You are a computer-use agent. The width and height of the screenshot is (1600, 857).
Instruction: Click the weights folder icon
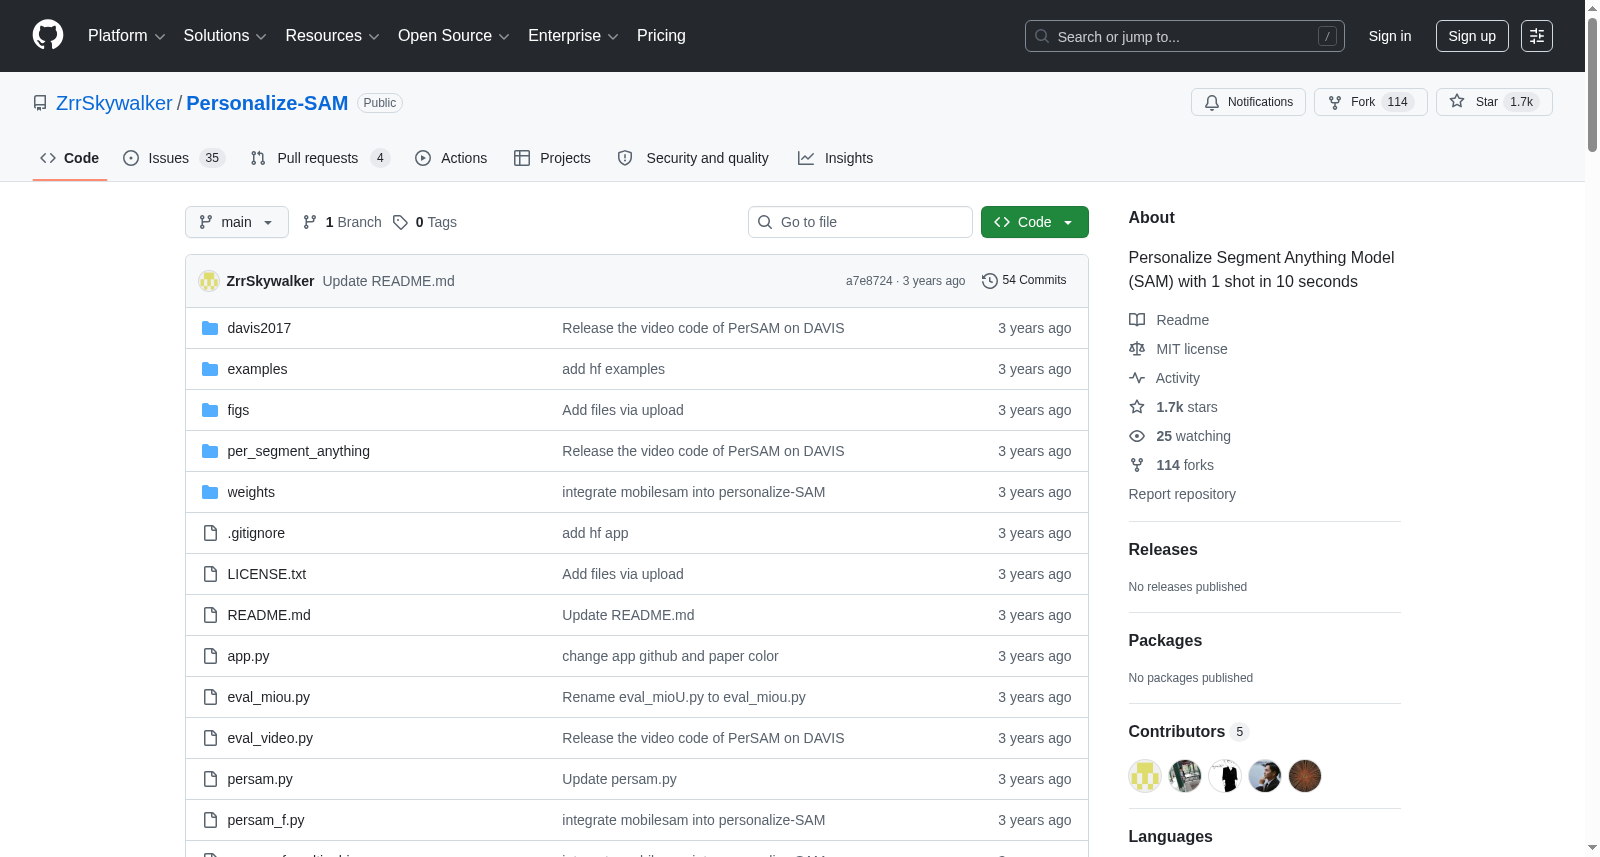coord(210,492)
